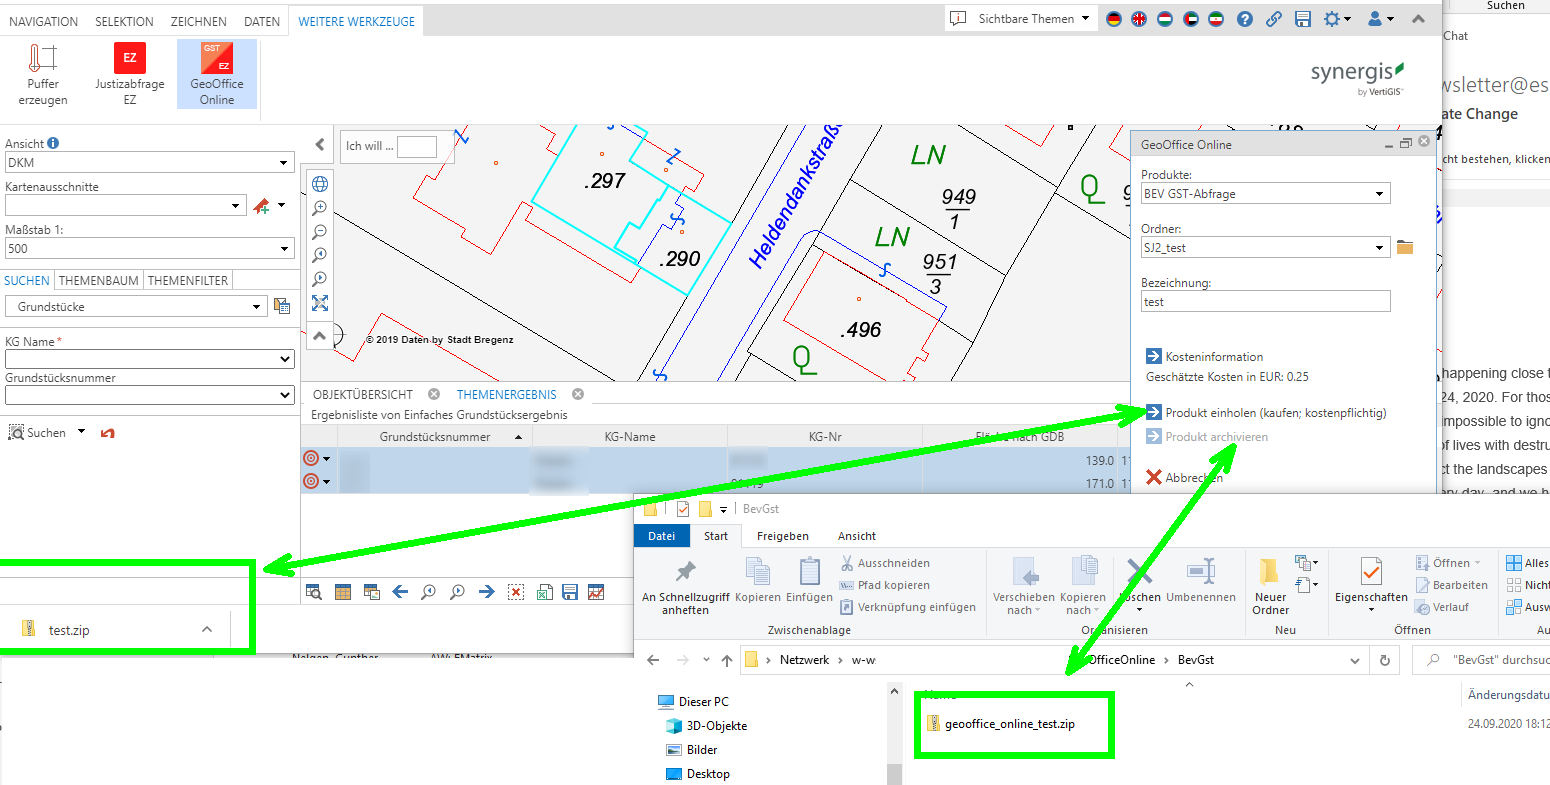The image size is (1550, 785).
Task: Clear selection with the red X icon
Action: (x=516, y=592)
